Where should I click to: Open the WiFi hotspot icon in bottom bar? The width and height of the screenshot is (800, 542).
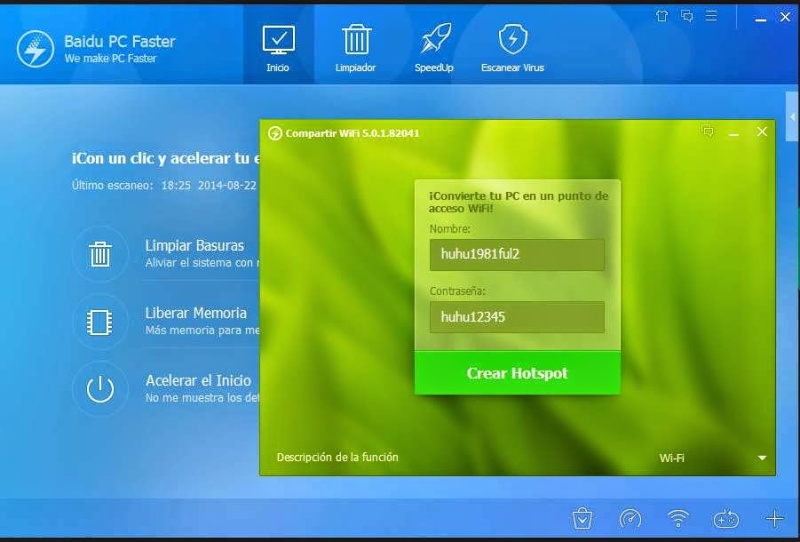678,519
